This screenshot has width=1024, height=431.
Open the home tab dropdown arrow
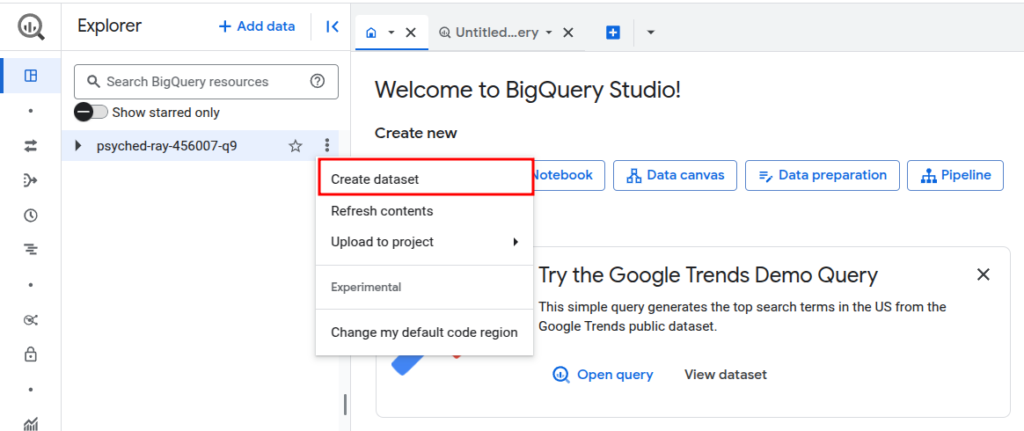391,33
